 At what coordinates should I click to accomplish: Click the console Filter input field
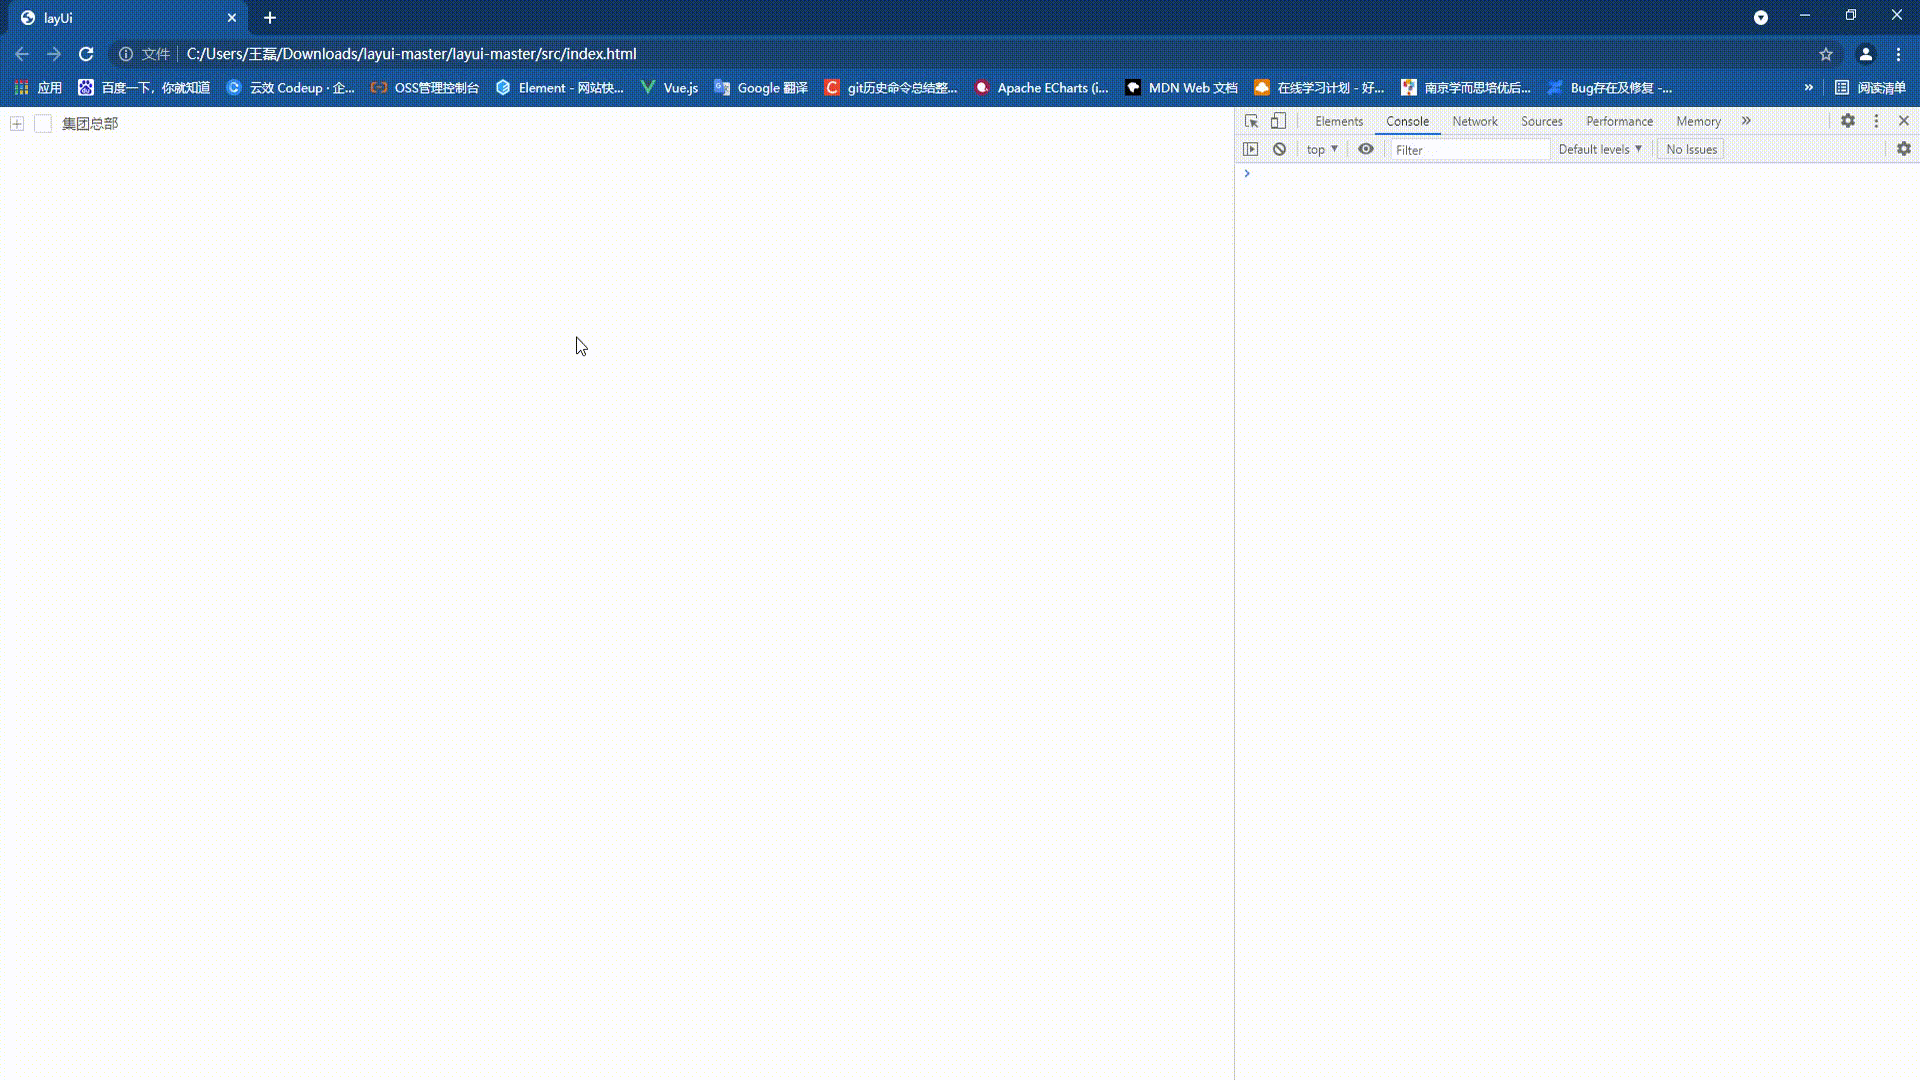(1468, 150)
